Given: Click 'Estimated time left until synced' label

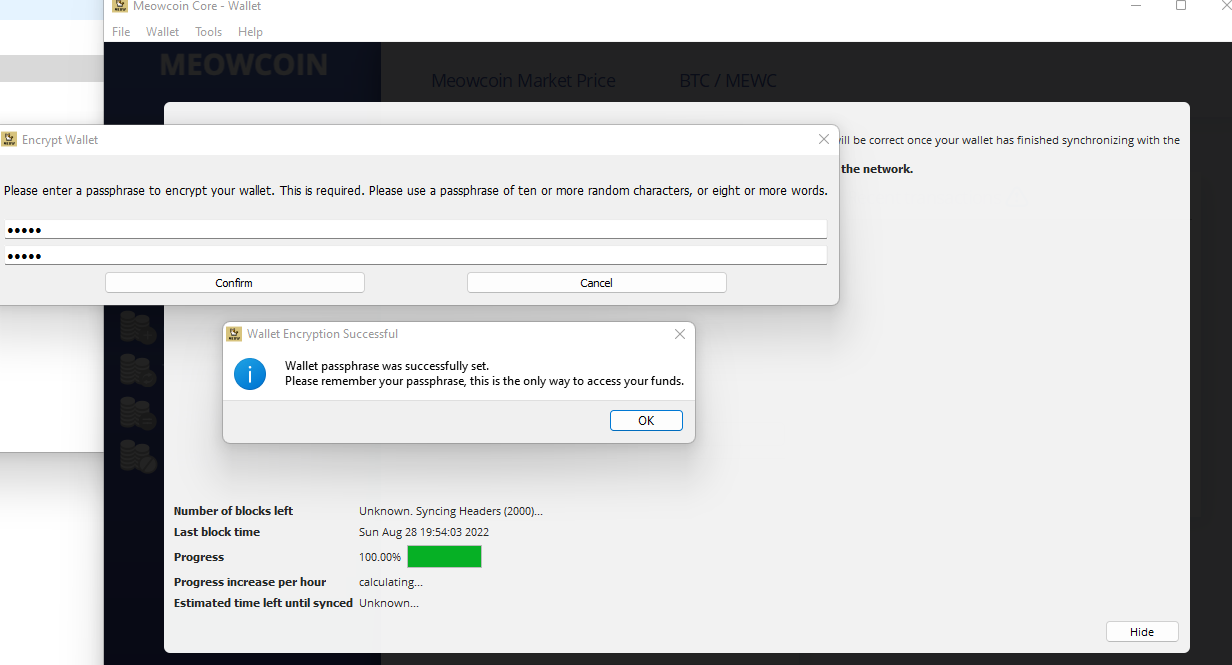Looking at the screenshot, I should click(x=263, y=603).
